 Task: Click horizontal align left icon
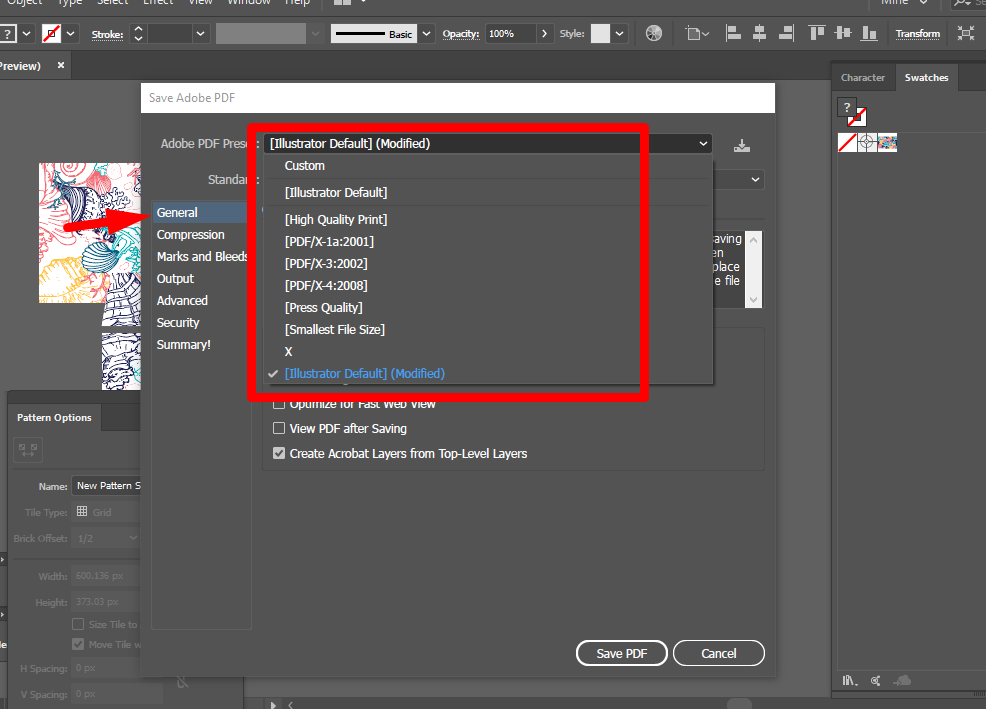733,33
